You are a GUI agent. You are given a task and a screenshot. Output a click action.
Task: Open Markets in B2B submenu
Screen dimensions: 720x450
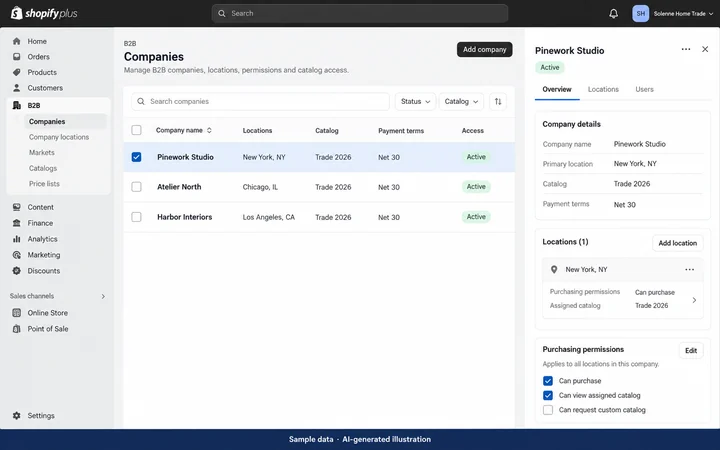[x=41, y=152]
